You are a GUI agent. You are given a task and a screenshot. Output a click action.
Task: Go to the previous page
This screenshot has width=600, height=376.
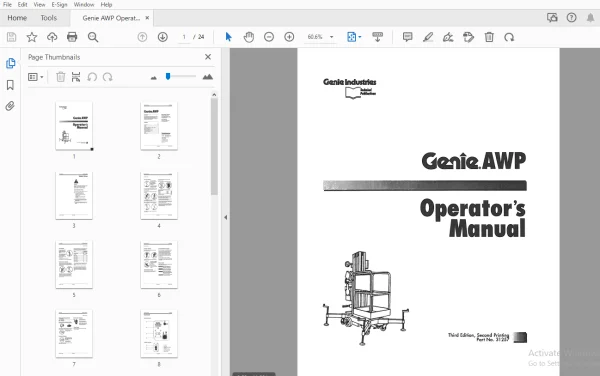point(142,37)
